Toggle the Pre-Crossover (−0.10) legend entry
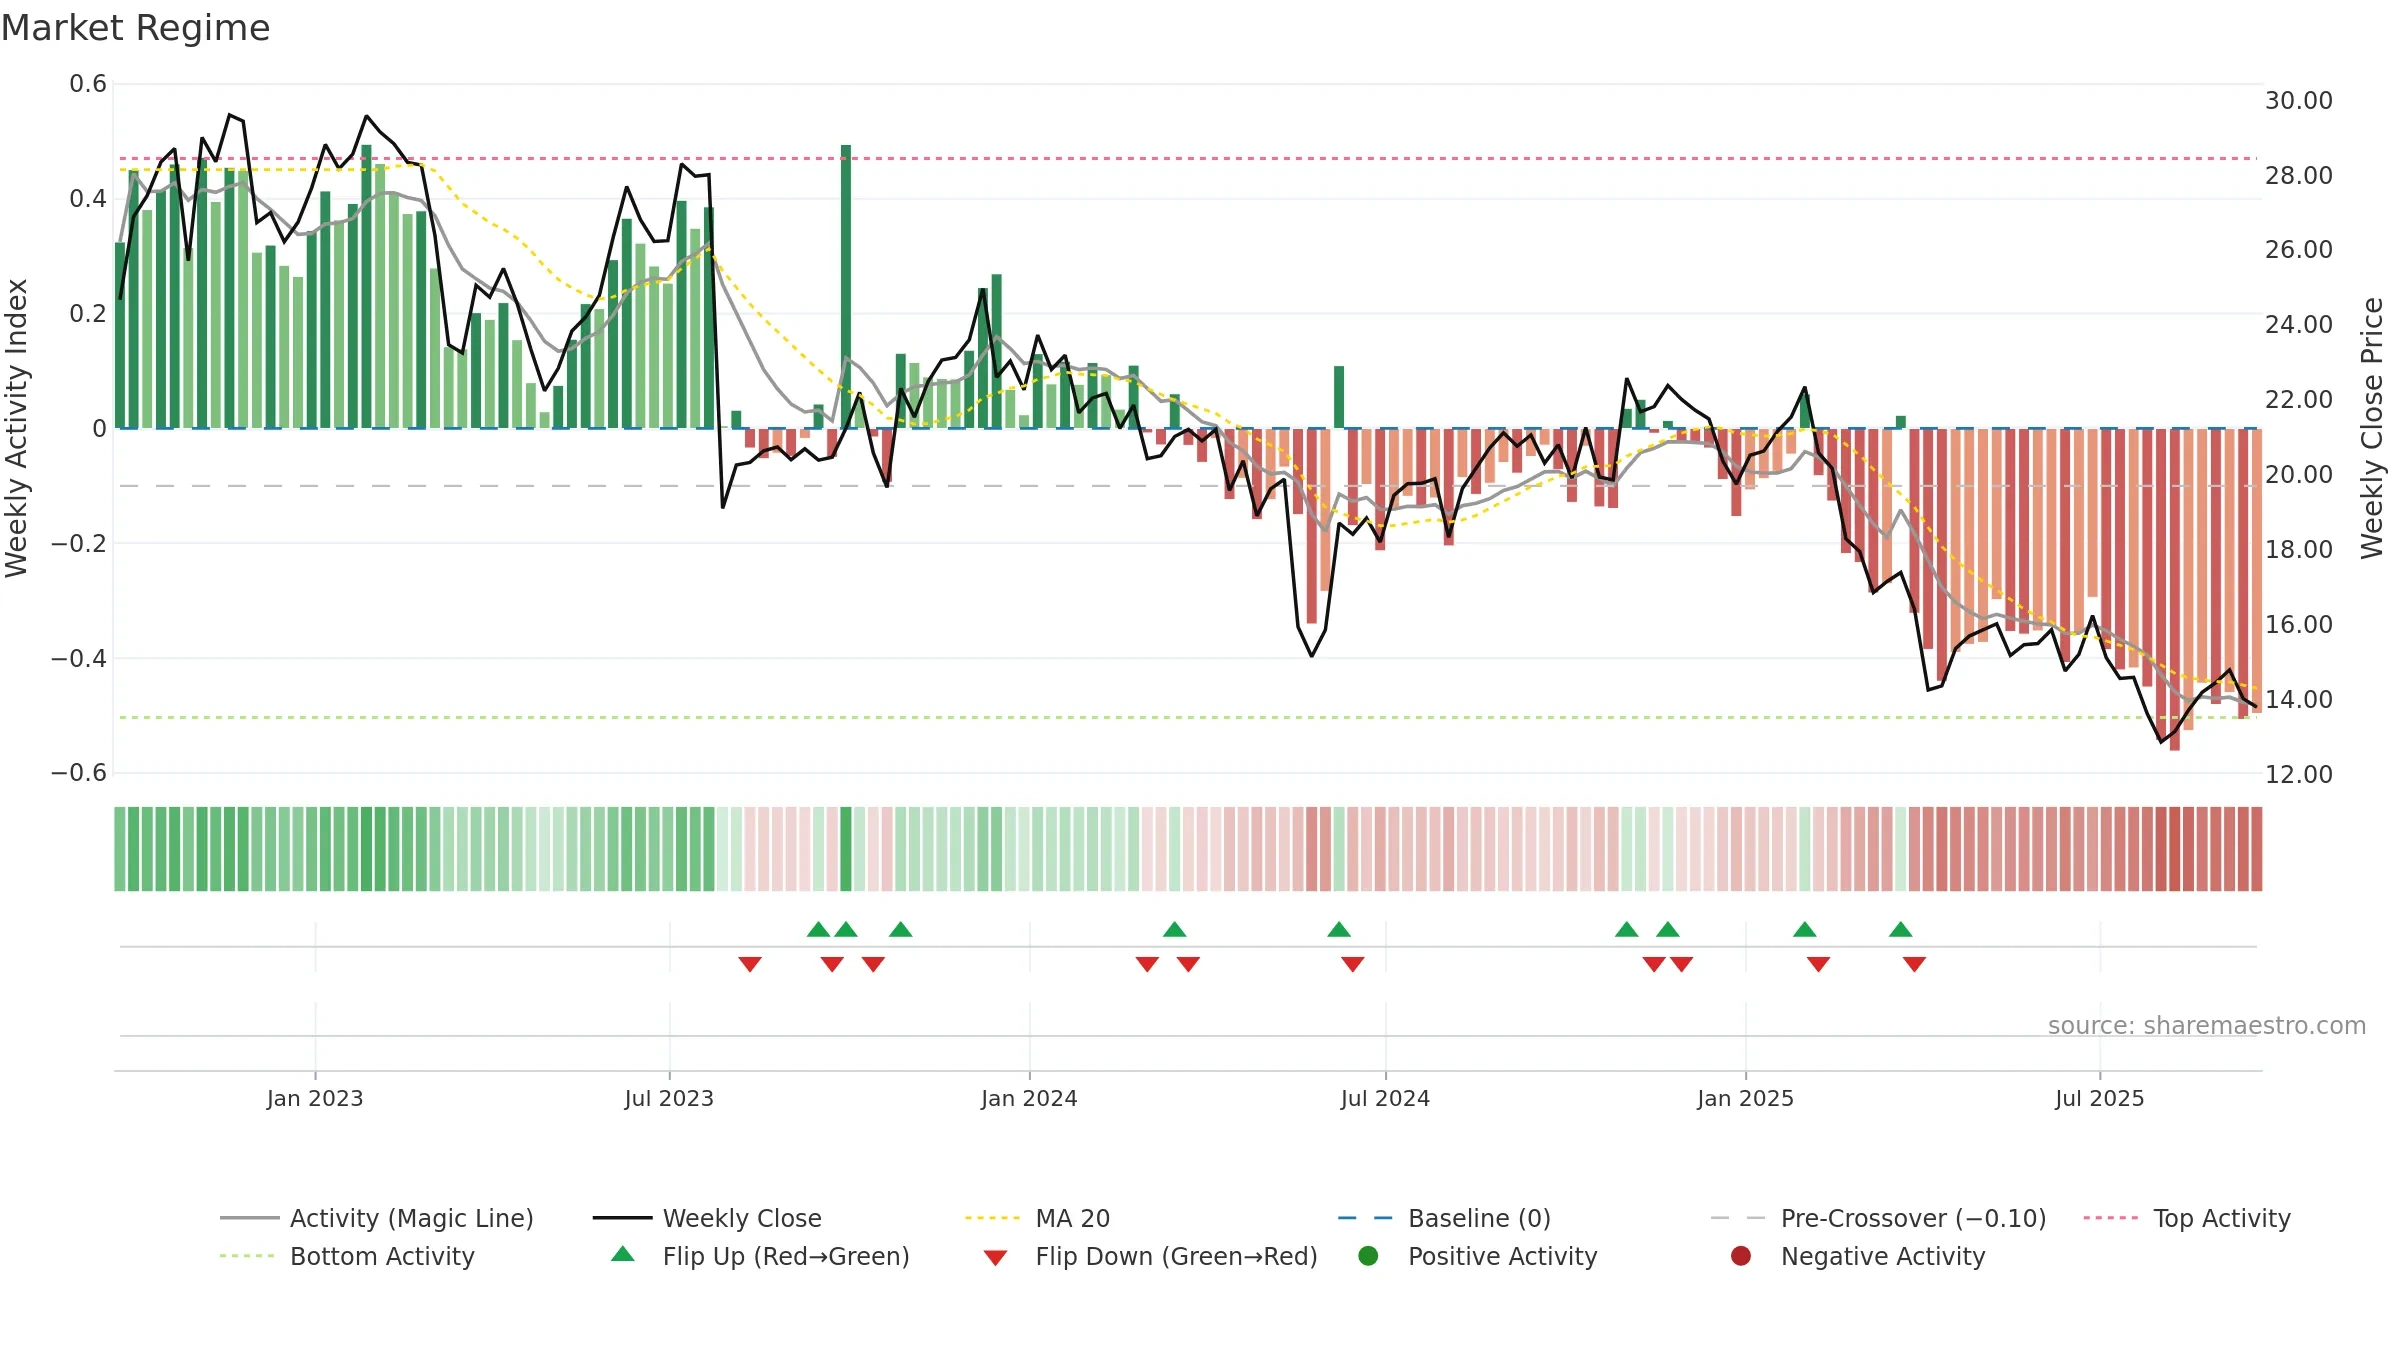Image resolution: width=2400 pixels, height=1350 pixels. point(1878,1218)
